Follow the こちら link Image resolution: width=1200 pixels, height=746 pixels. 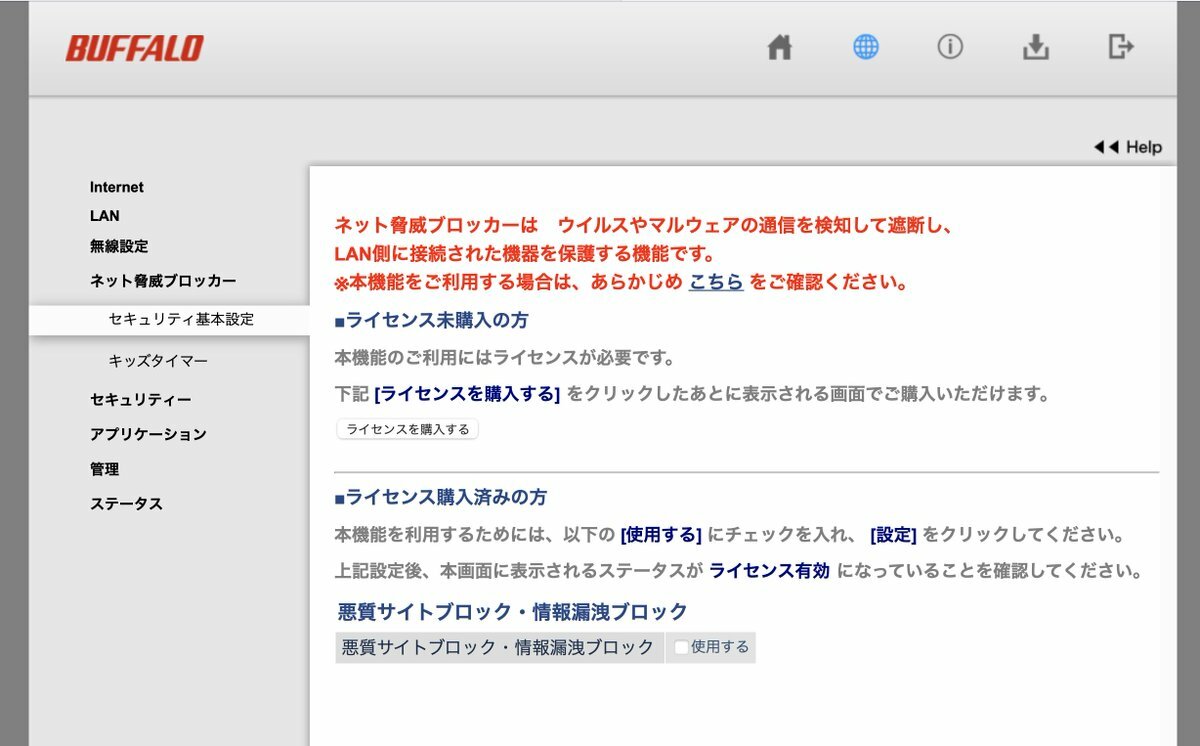(716, 282)
